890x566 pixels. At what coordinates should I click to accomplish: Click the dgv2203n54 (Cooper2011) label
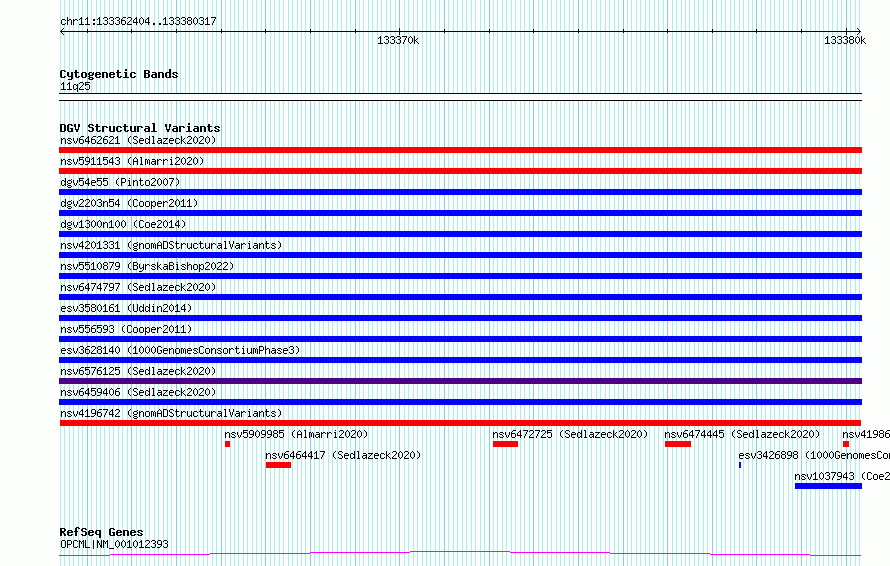tap(129, 203)
